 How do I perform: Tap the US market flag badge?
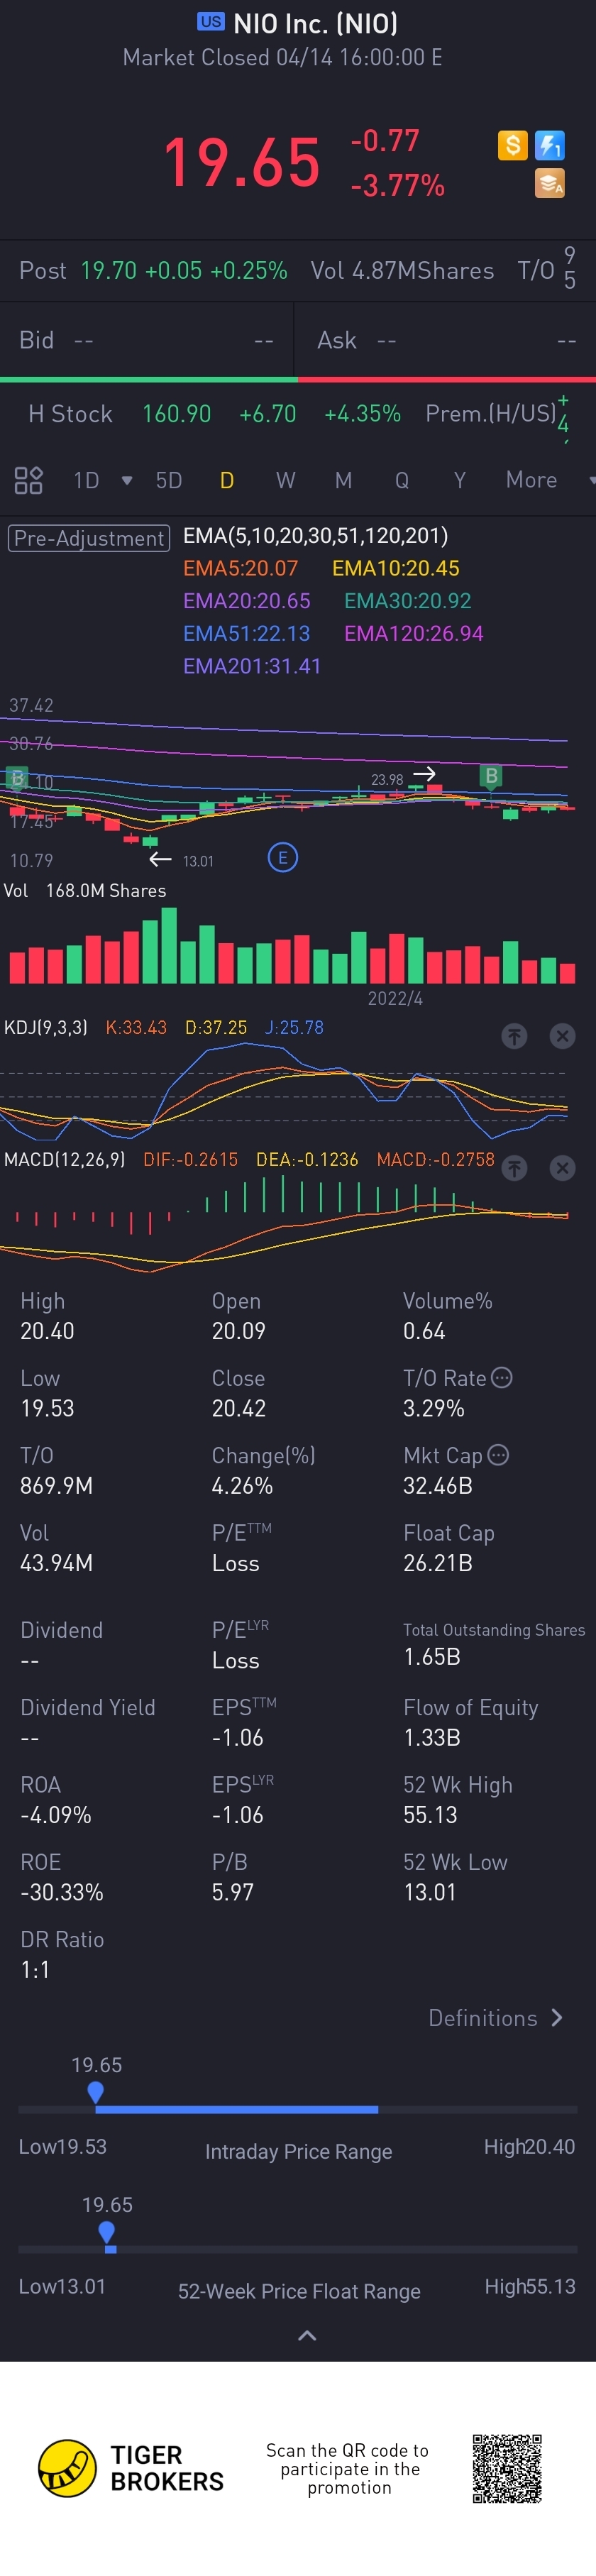tap(211, 21)
